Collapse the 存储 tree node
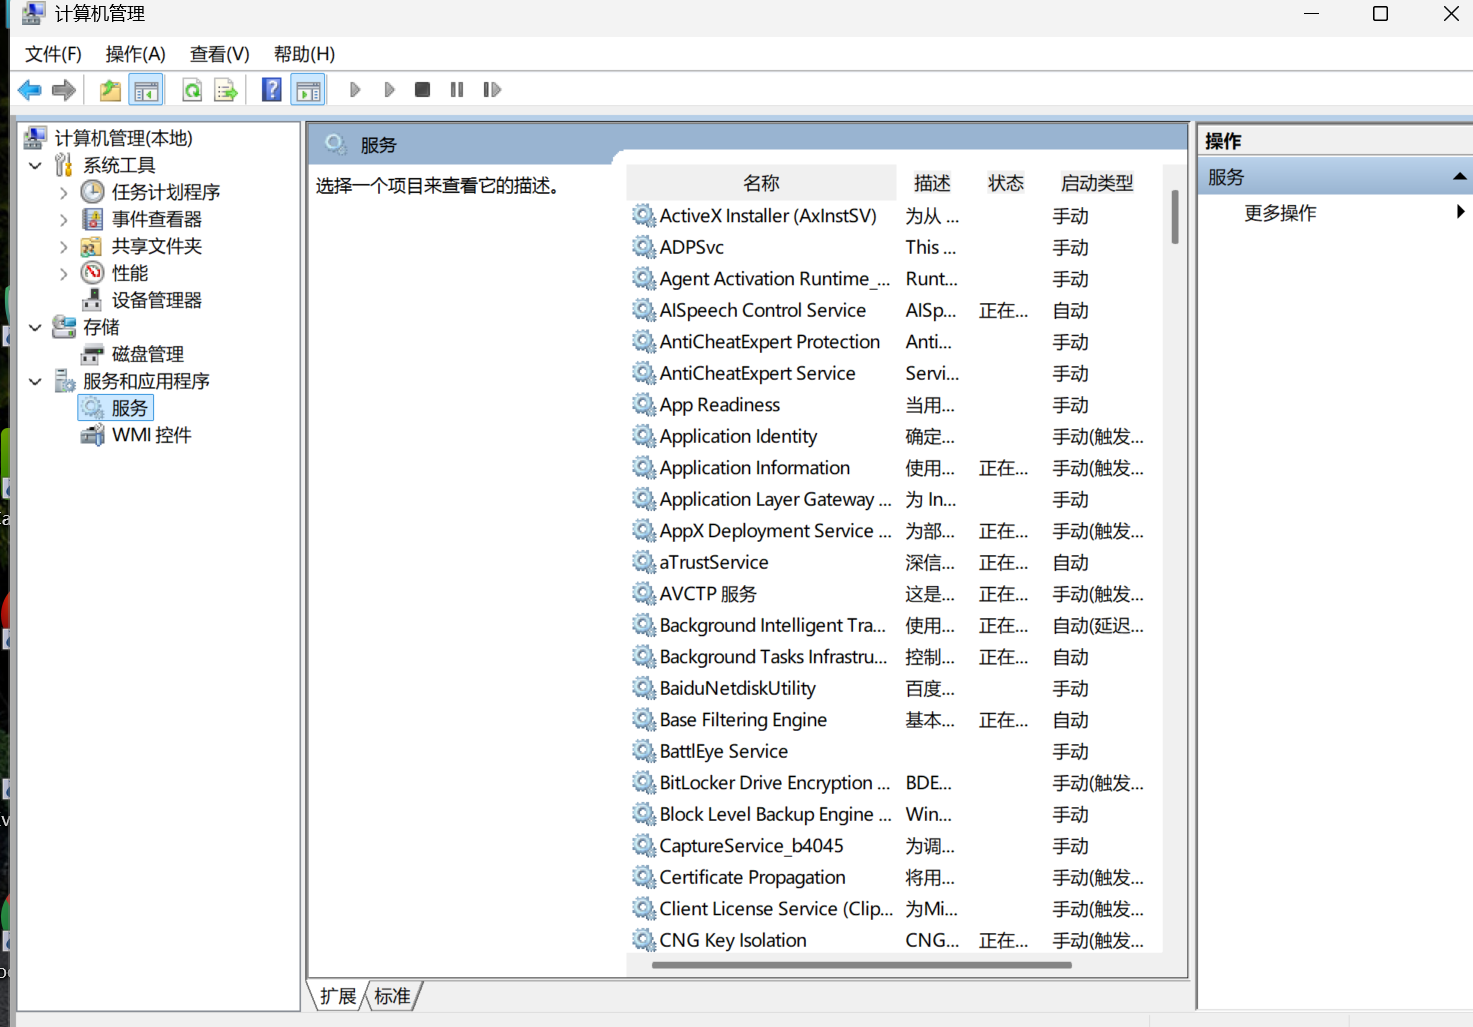 (x=36, y=327)
